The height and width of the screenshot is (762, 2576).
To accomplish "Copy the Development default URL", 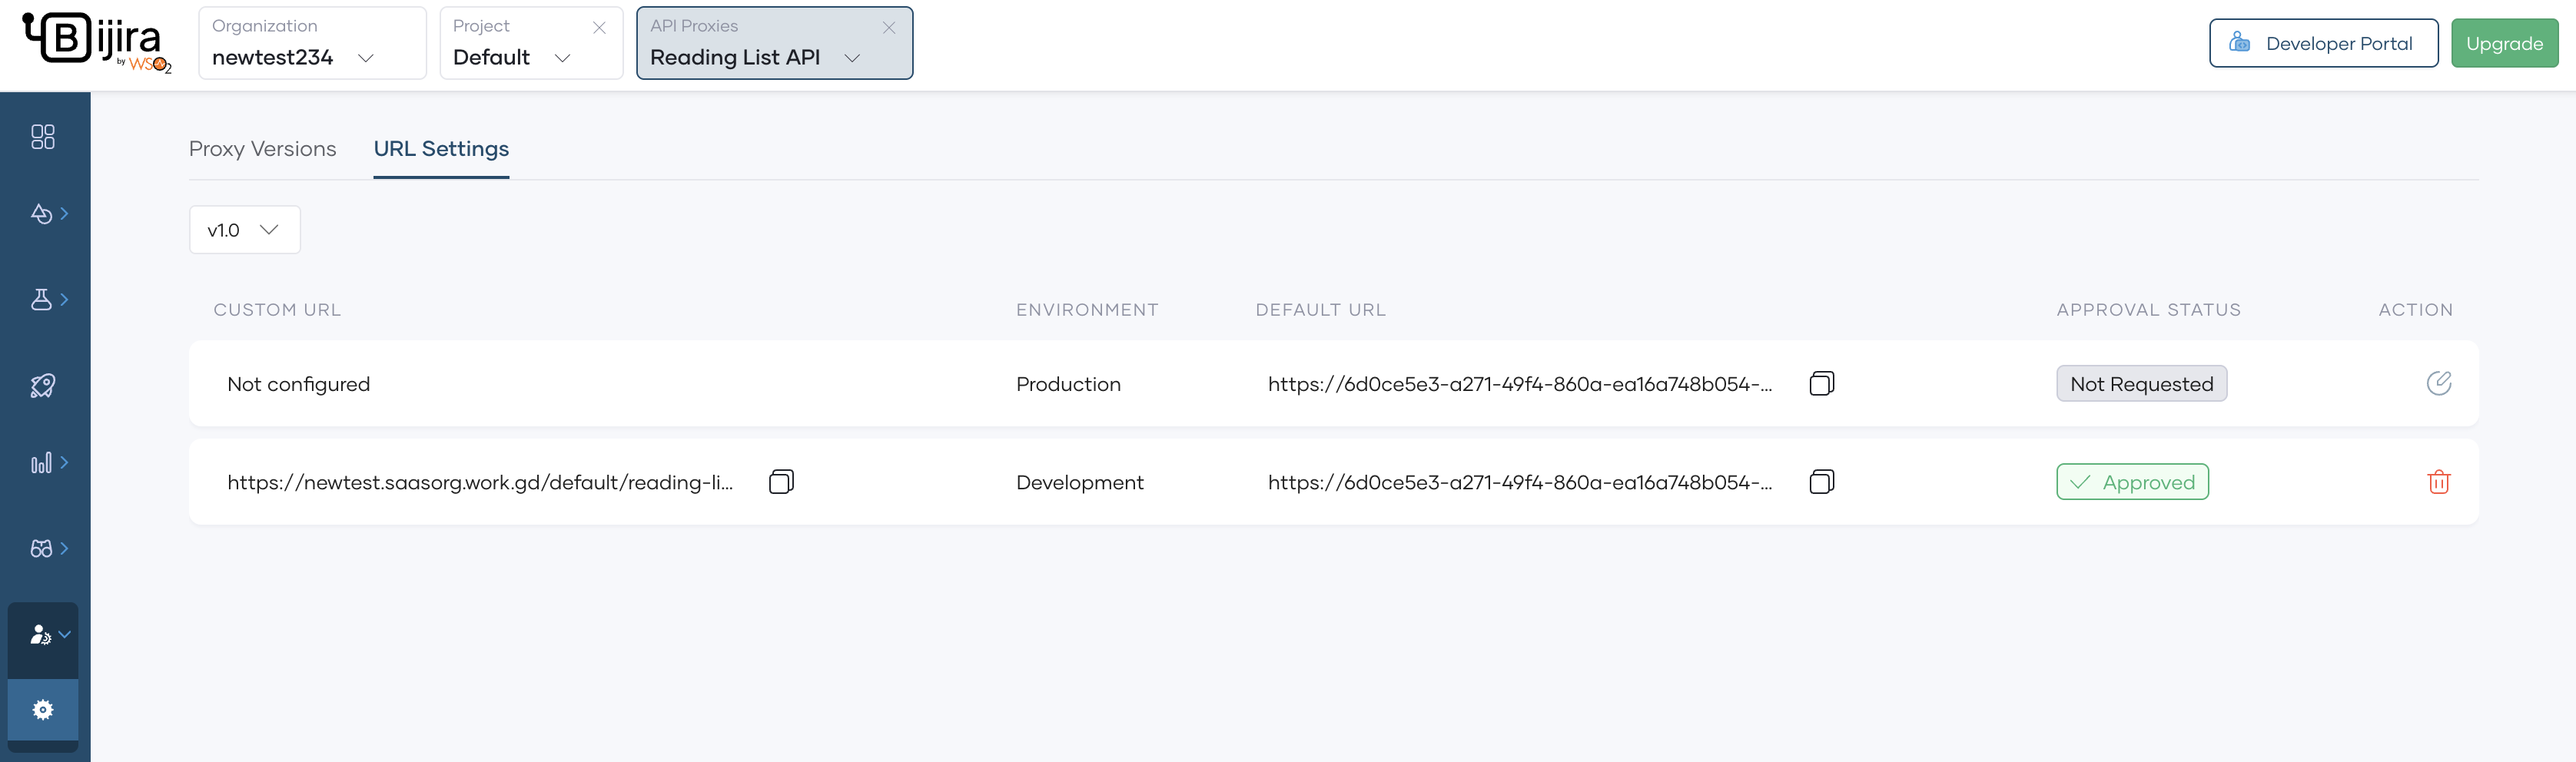I will pos(1821,482).
